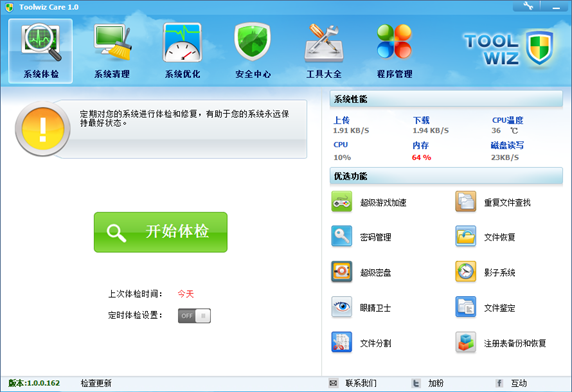Open 影子系统 clock icon
This screenshot has width=572, height=392.
[465, 272]
